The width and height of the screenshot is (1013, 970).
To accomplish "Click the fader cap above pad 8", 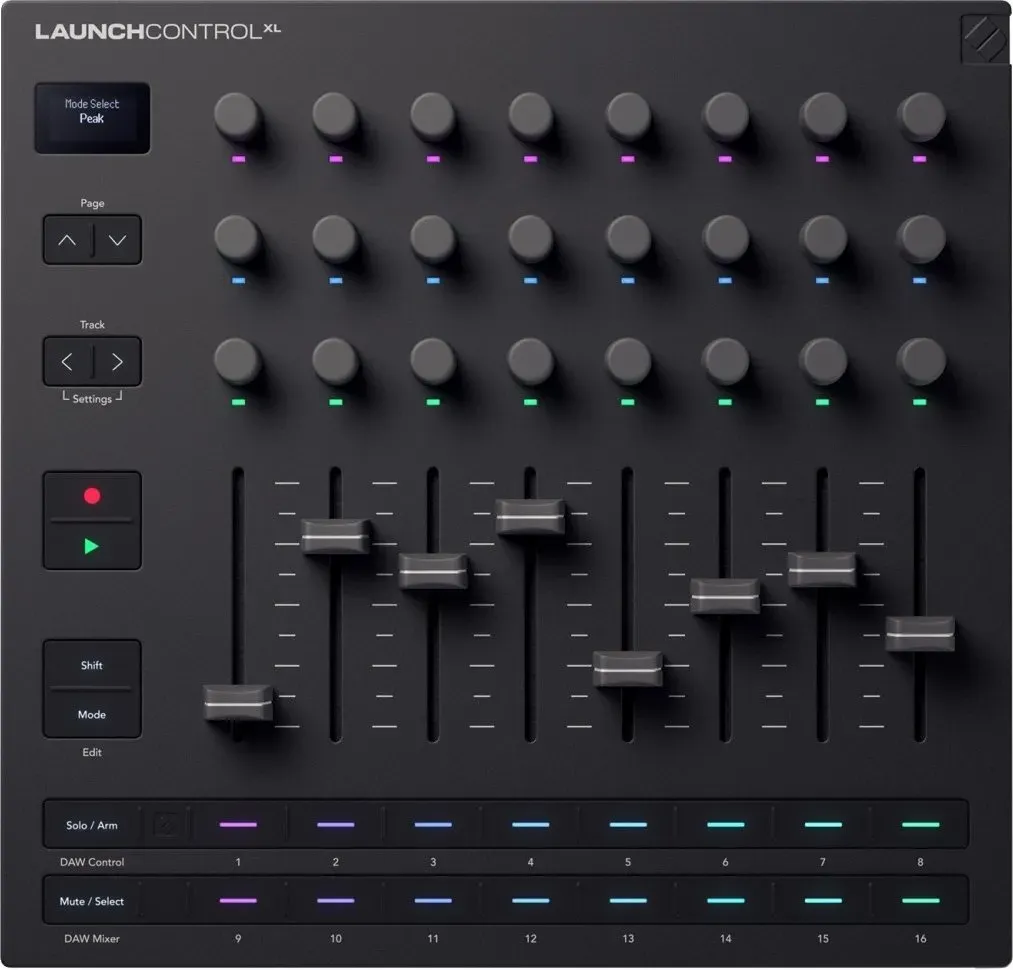I will pyautogui.click(x=920, y=634).
